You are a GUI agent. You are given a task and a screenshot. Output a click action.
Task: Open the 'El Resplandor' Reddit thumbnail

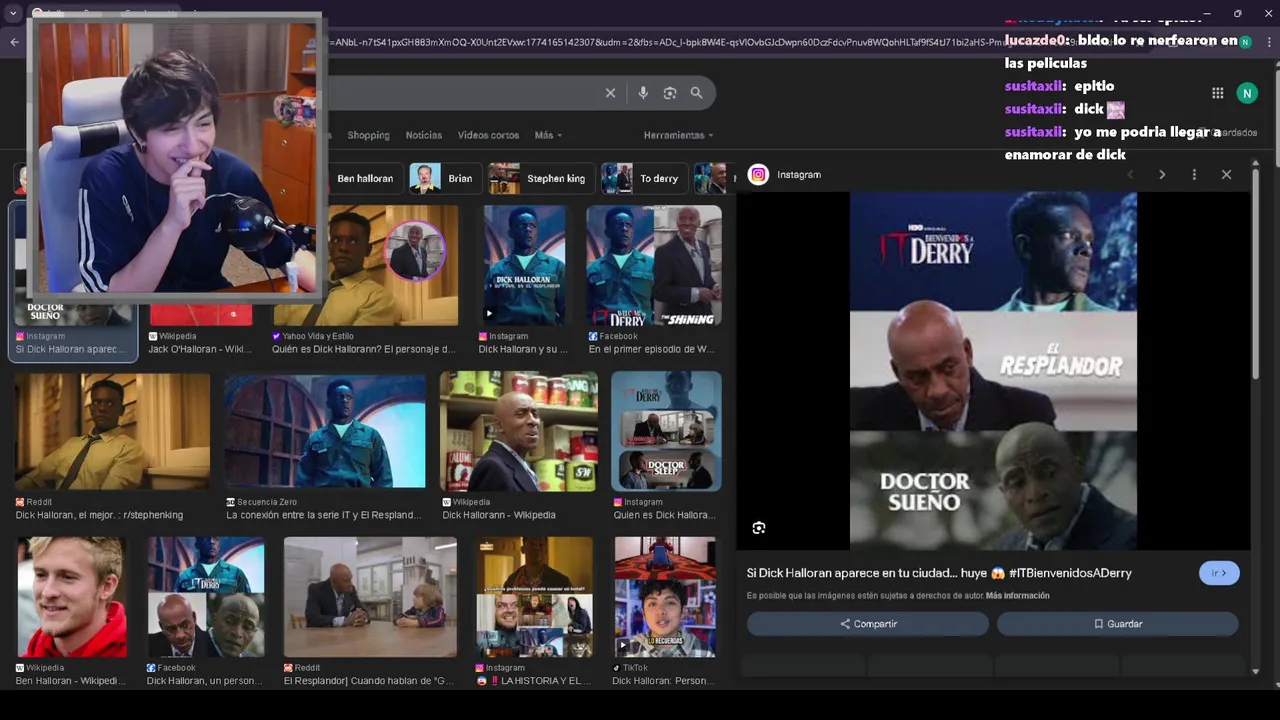[x=370, y=597]
